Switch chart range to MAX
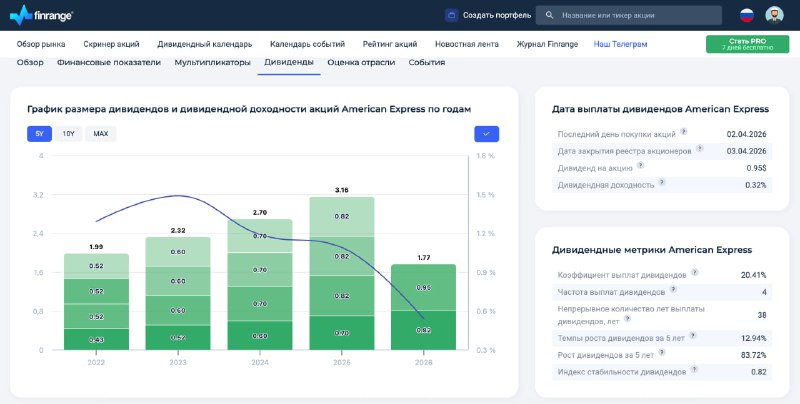800x404 pixels. [101, 133]
